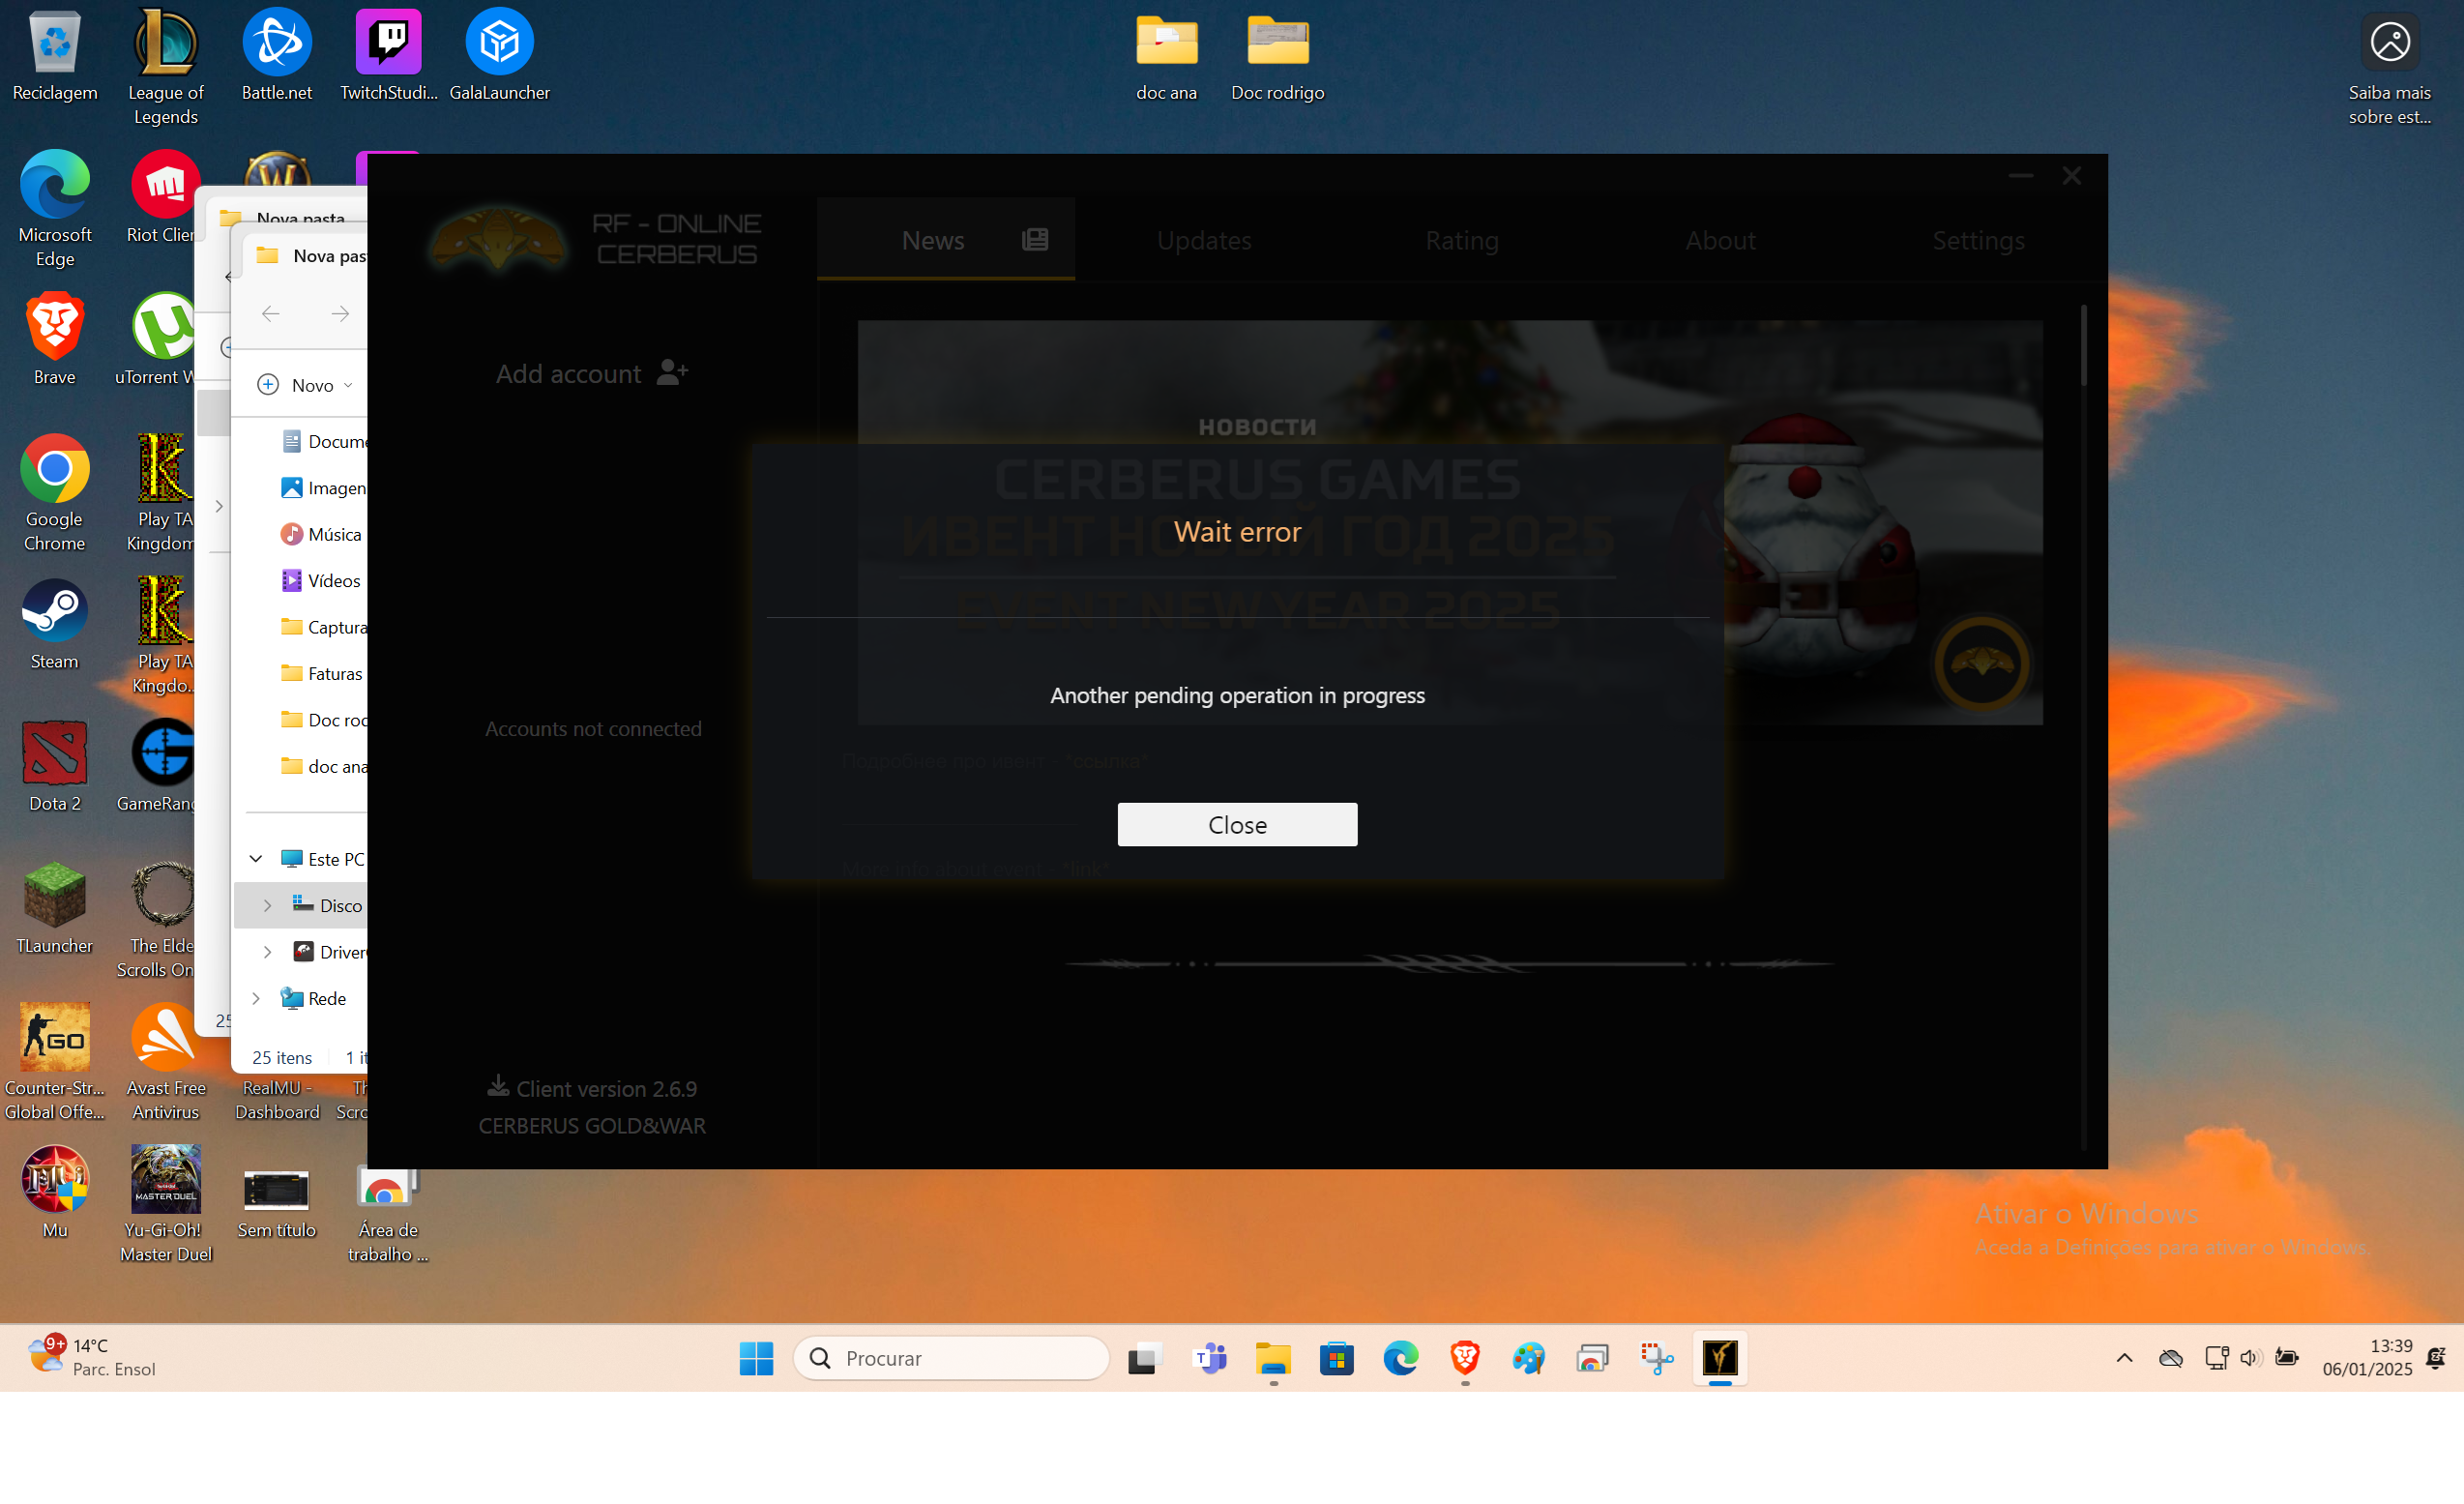The height and width of the screenshot is (1504, 2464).
Task: Open Recycle Bin (Reciclagem) desktop icon
Action: point(55,57)
